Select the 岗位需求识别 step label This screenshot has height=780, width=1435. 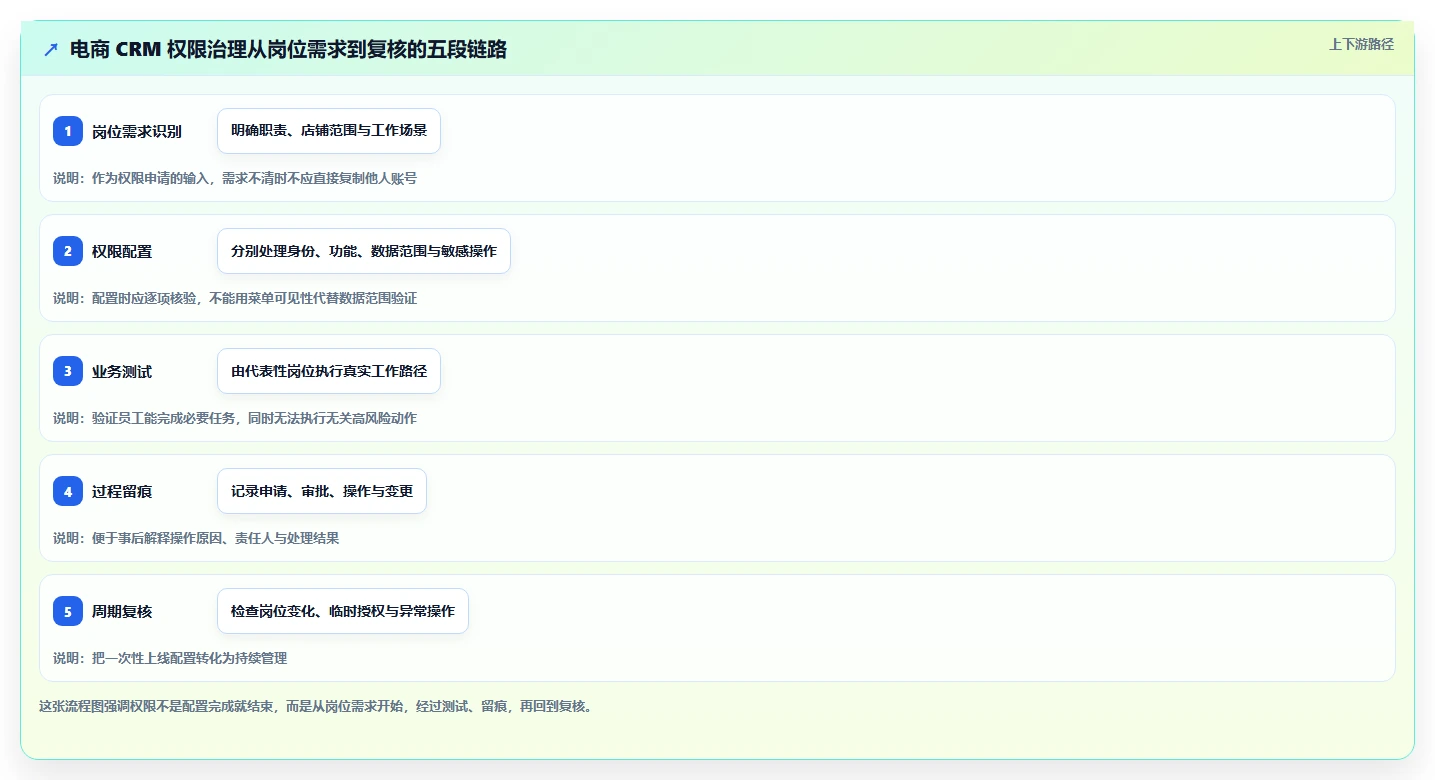click(x=137, y=131)
